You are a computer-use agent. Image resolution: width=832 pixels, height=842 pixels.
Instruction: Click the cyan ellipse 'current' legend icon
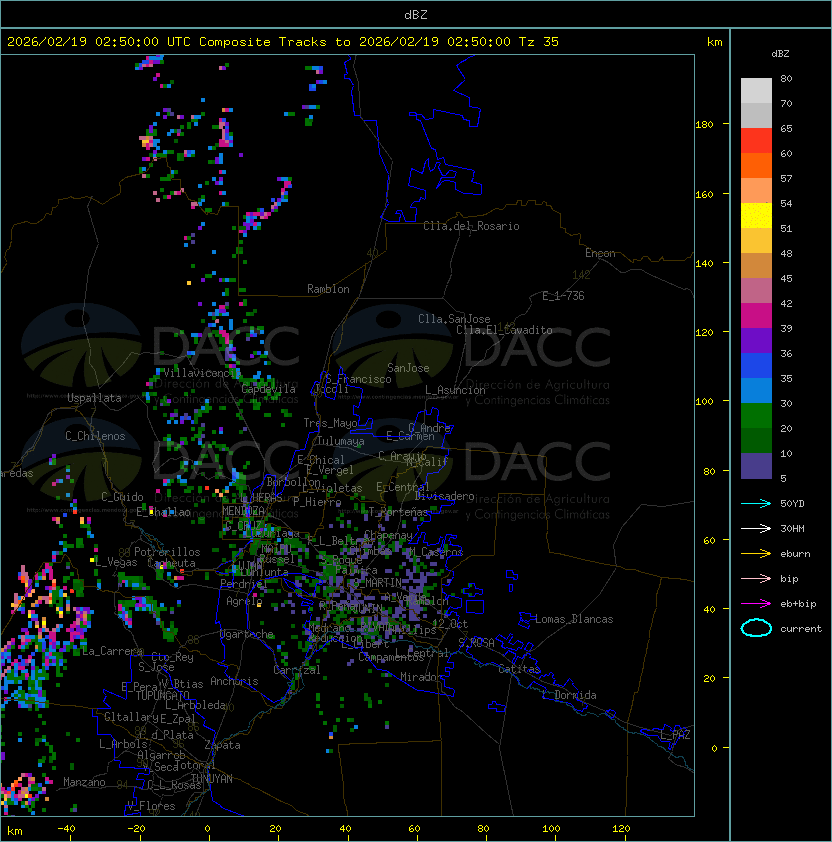coord(756,628)
